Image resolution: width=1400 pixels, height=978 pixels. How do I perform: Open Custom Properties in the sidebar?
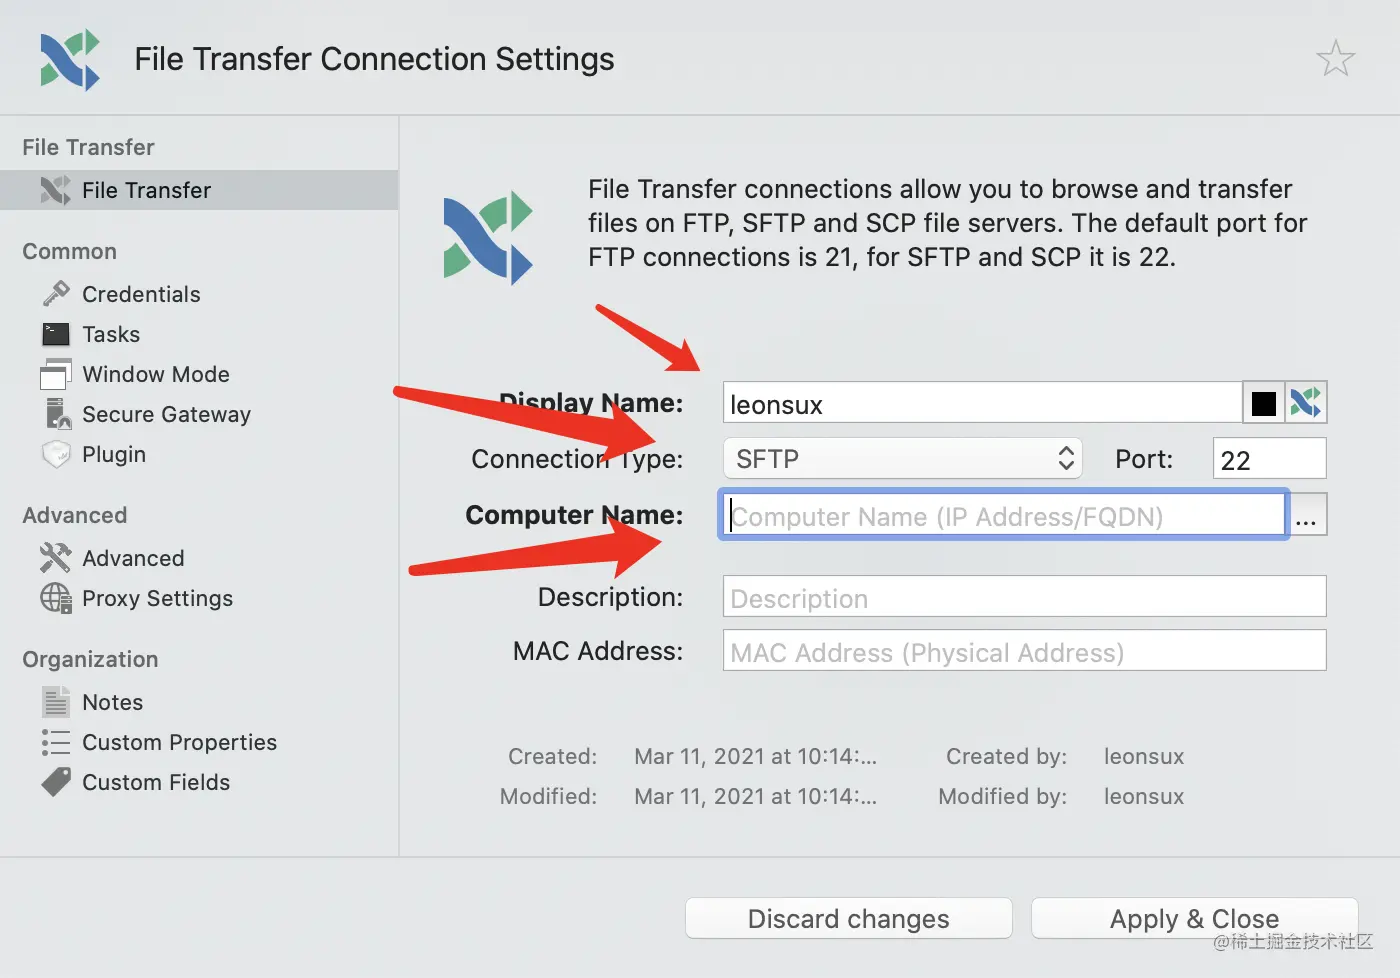179,742
